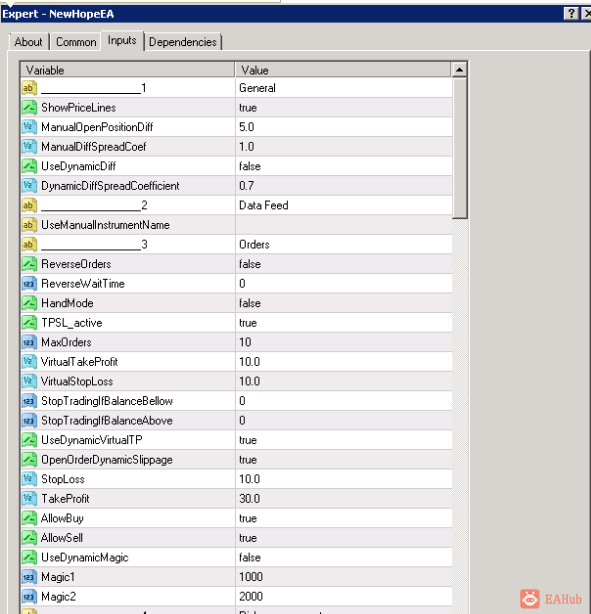
Task: Open the Dependencies tab
Action: tap(183, 42)
